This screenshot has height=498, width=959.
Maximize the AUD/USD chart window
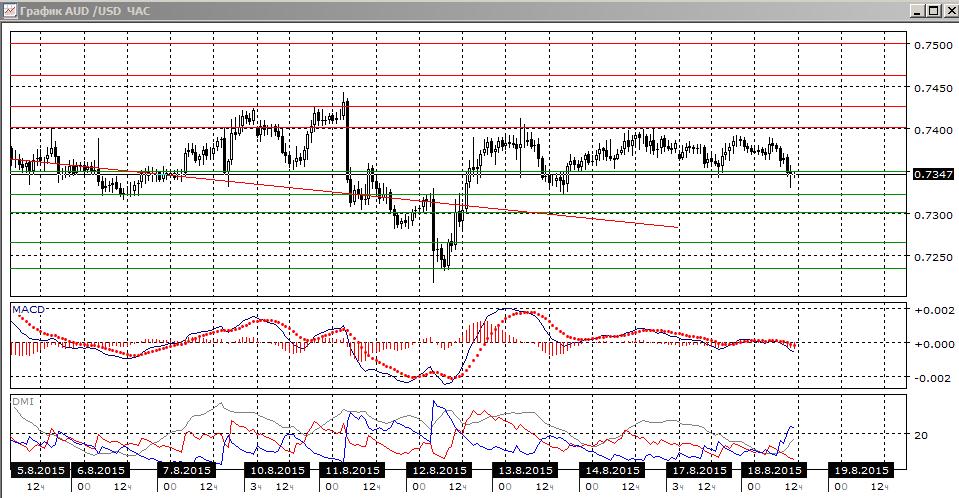(933, 10)
